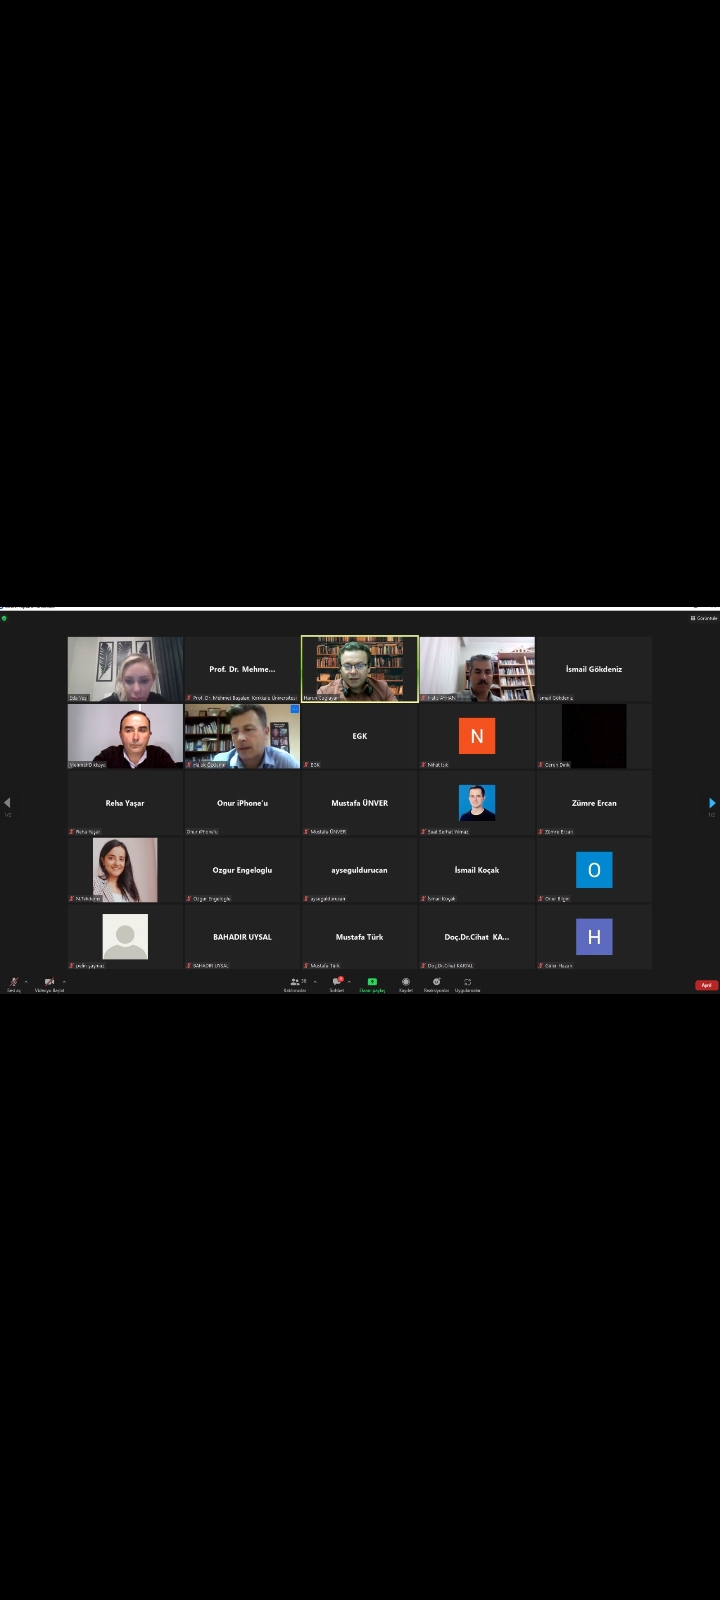Expand video options arrow beside the camera
The image size is (720, 1600).
(64, 981)
